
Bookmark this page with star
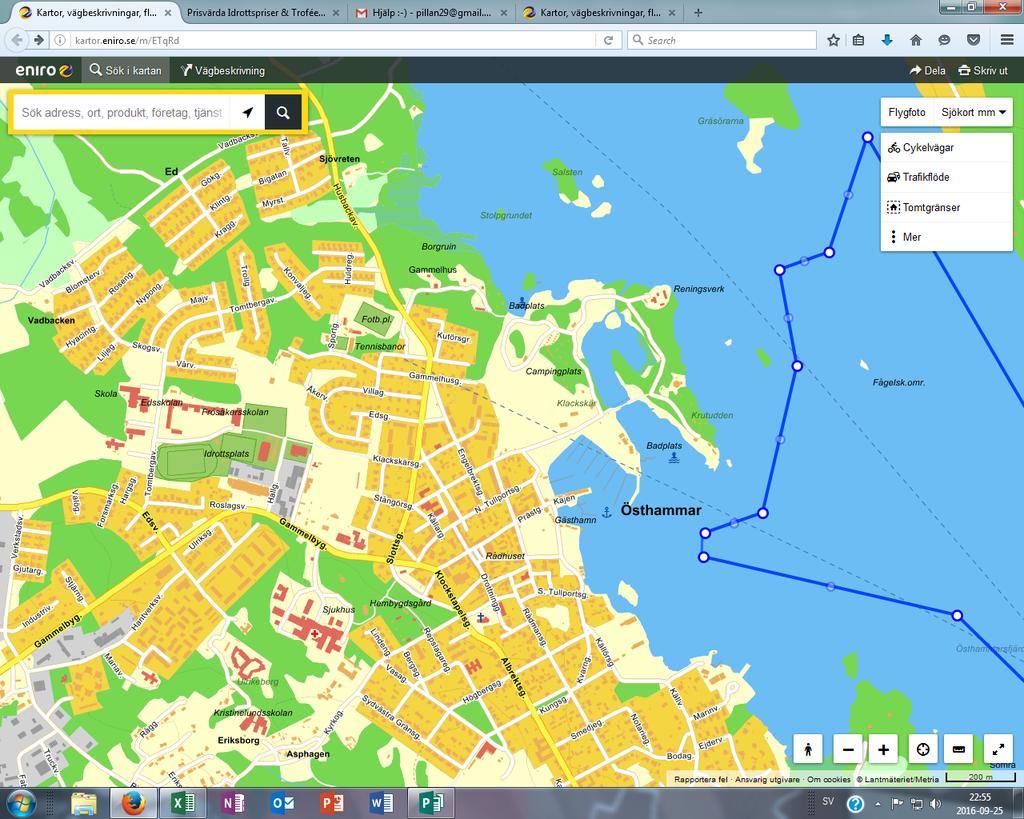point(833,40)
